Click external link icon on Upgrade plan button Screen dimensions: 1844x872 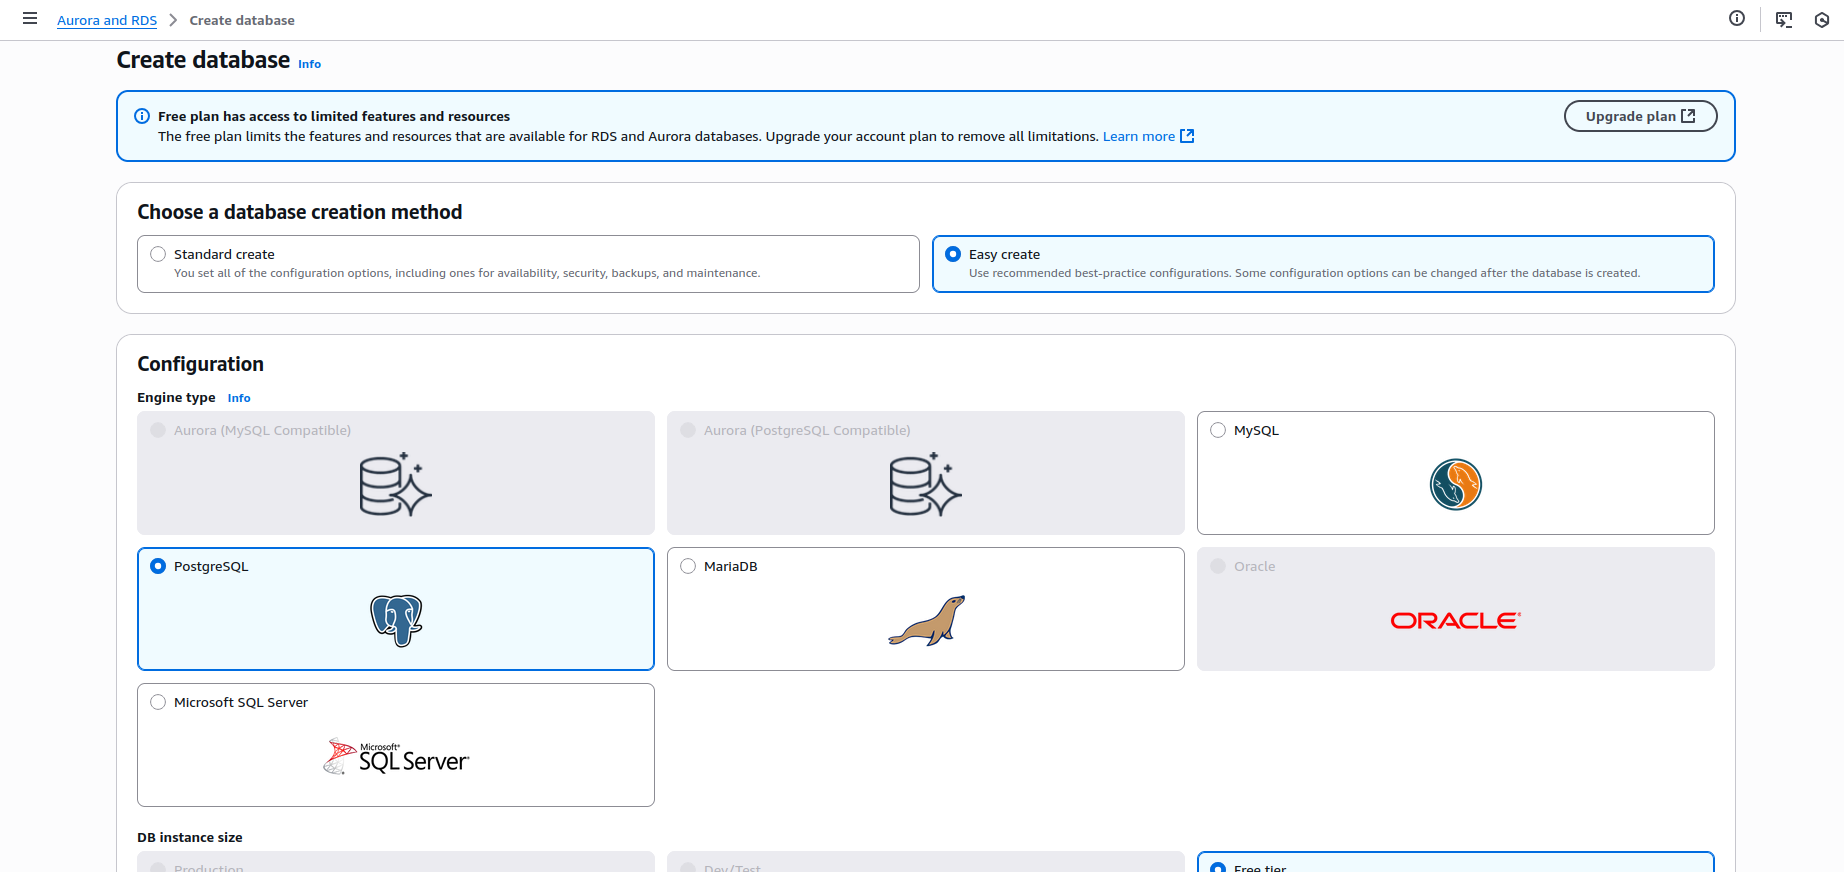pos(1688,116)
